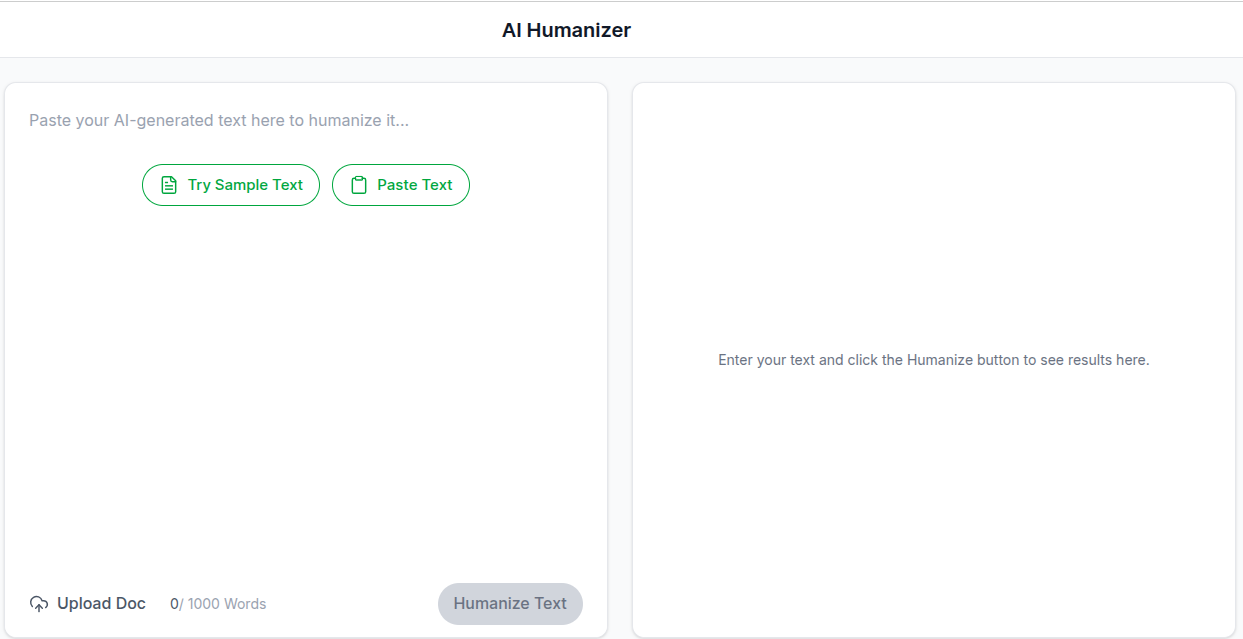
Task: Click the word 'Upload' beside the cloud icon
Action: point(84,604)
